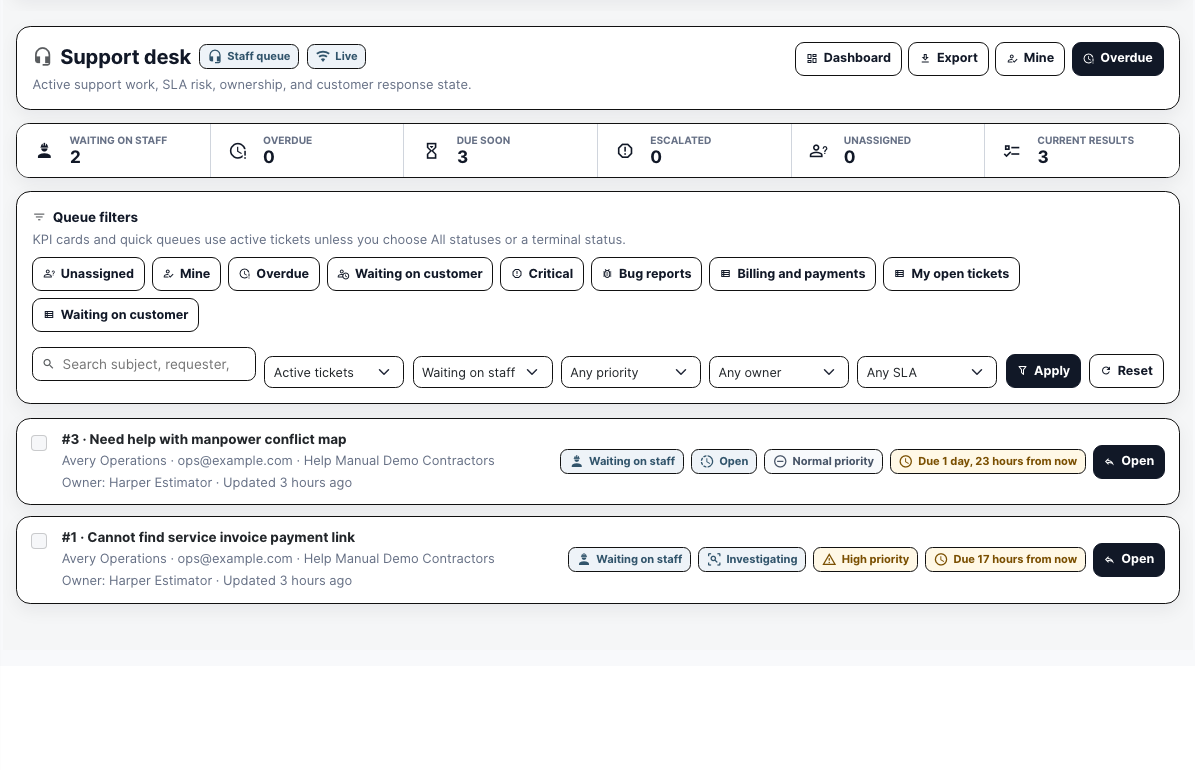The width and height of the screenshot is (1195, 770).
Task: Click the Escalated alert circle icon
Action: (x=625, y=151)
